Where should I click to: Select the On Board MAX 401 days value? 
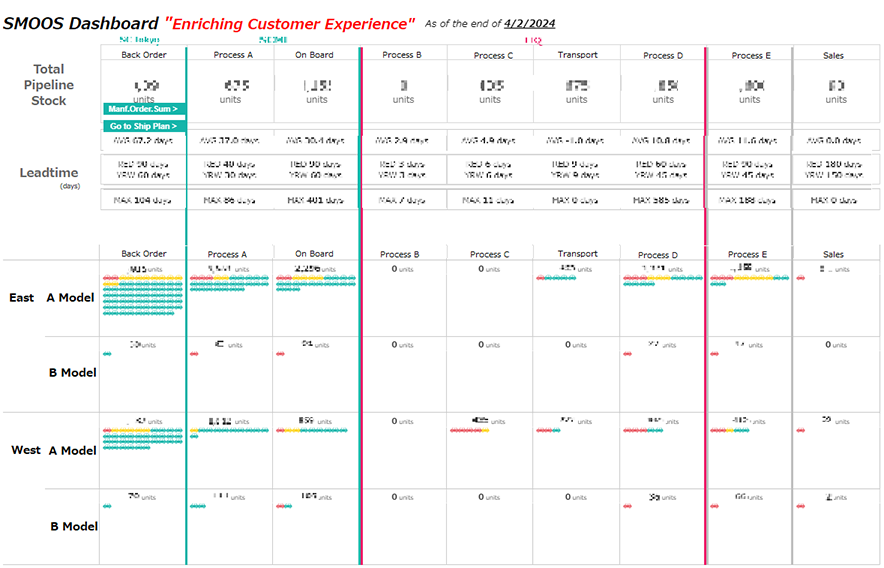tap(316, 200)
